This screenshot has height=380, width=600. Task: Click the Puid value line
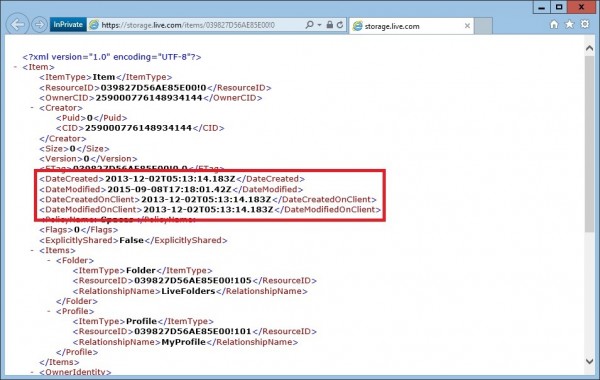[91, 118]
